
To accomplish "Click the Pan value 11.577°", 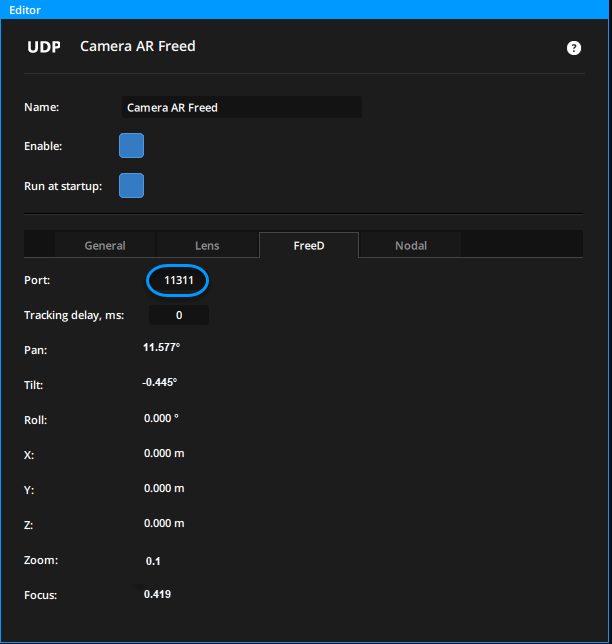I will coord(162,349).
